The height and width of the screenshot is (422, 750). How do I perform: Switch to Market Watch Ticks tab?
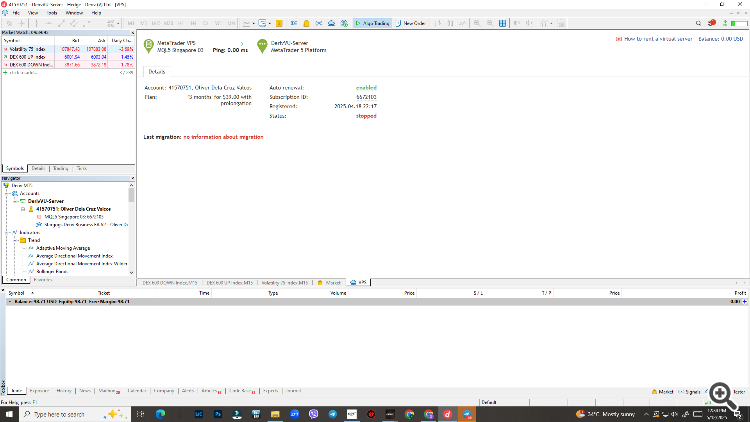pos(82,168)
